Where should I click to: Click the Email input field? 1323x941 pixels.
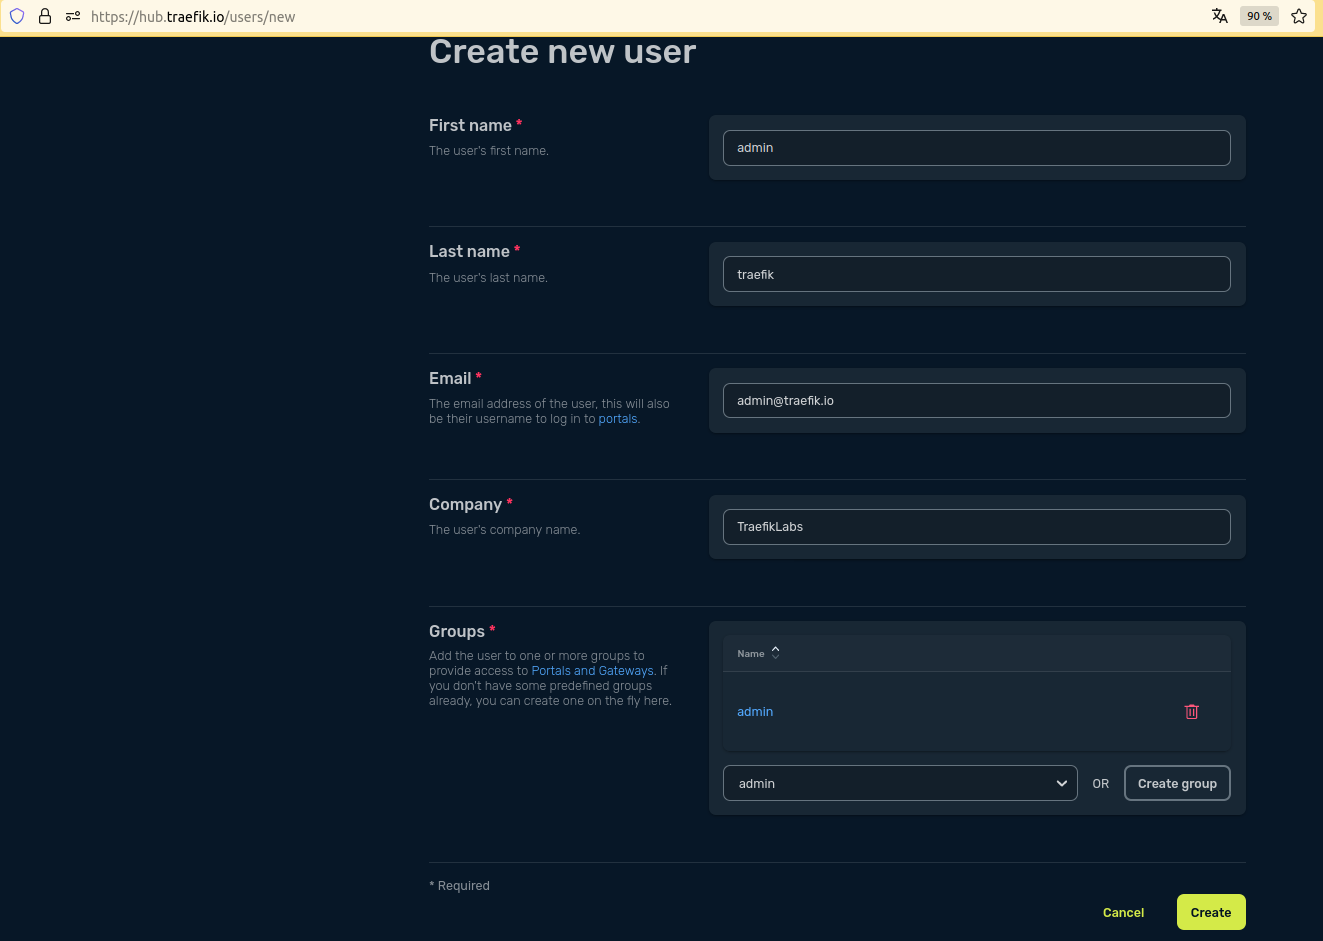pyautogui.click(x=976, y=400)
